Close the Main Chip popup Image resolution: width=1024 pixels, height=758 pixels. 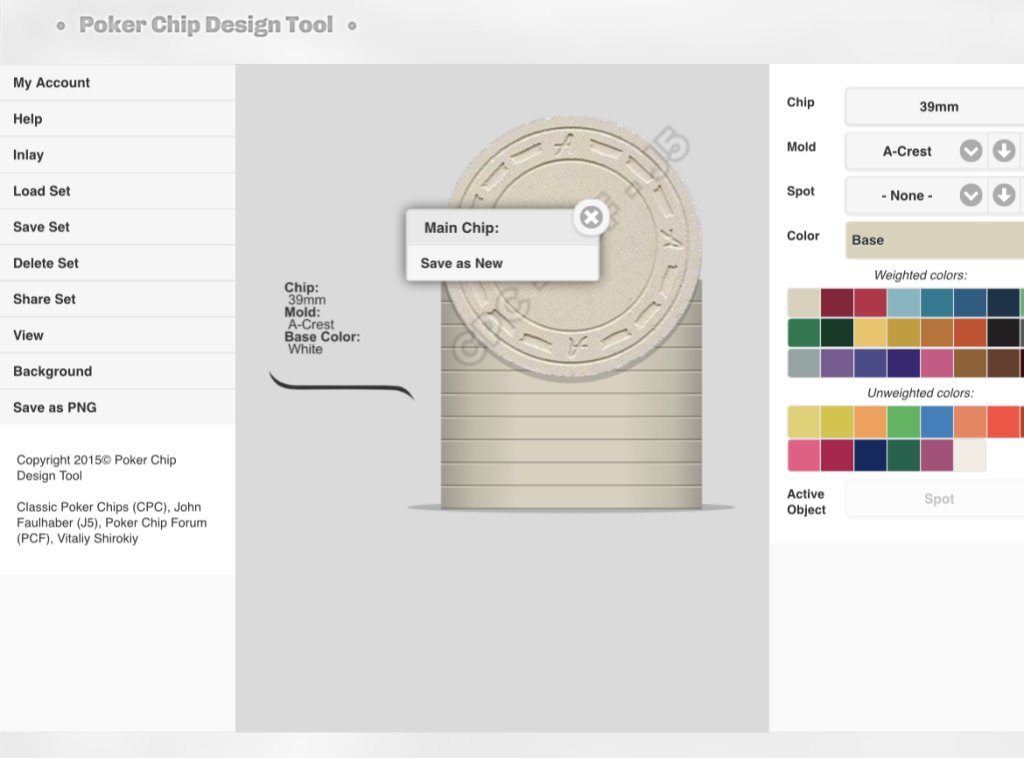pyautogui.click(x=591, y=217)
